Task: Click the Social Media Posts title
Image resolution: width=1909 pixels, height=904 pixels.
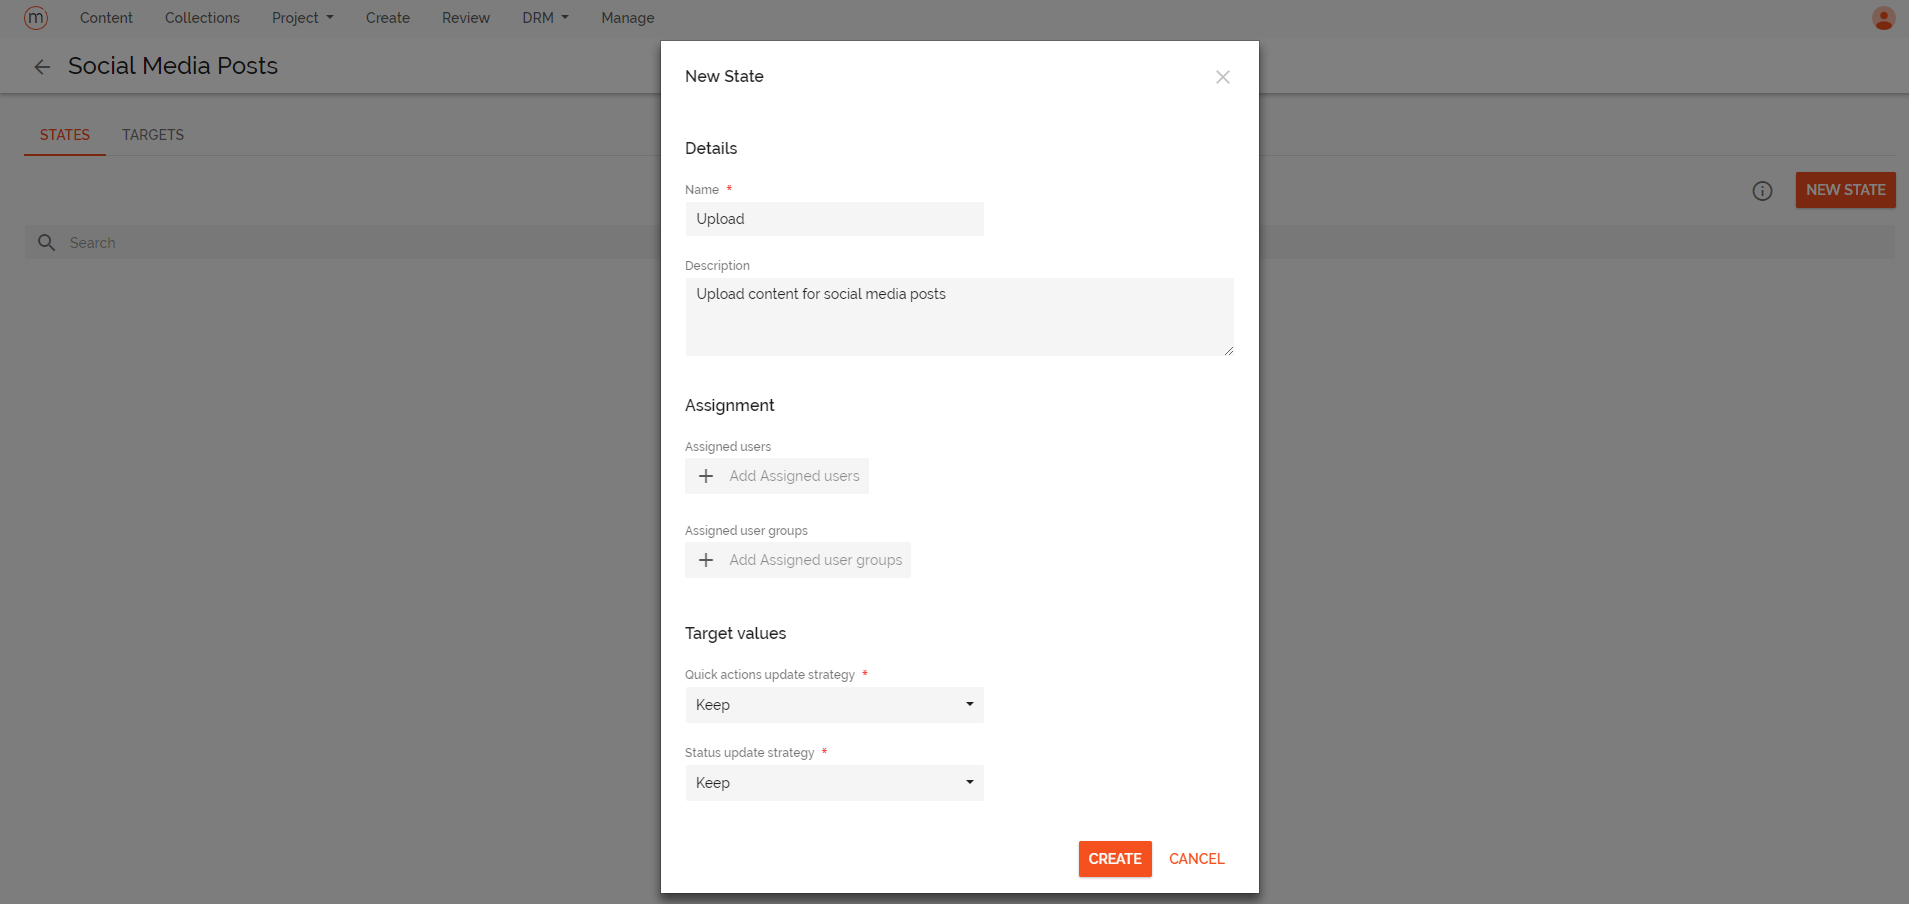Action: tap(173, 66)
